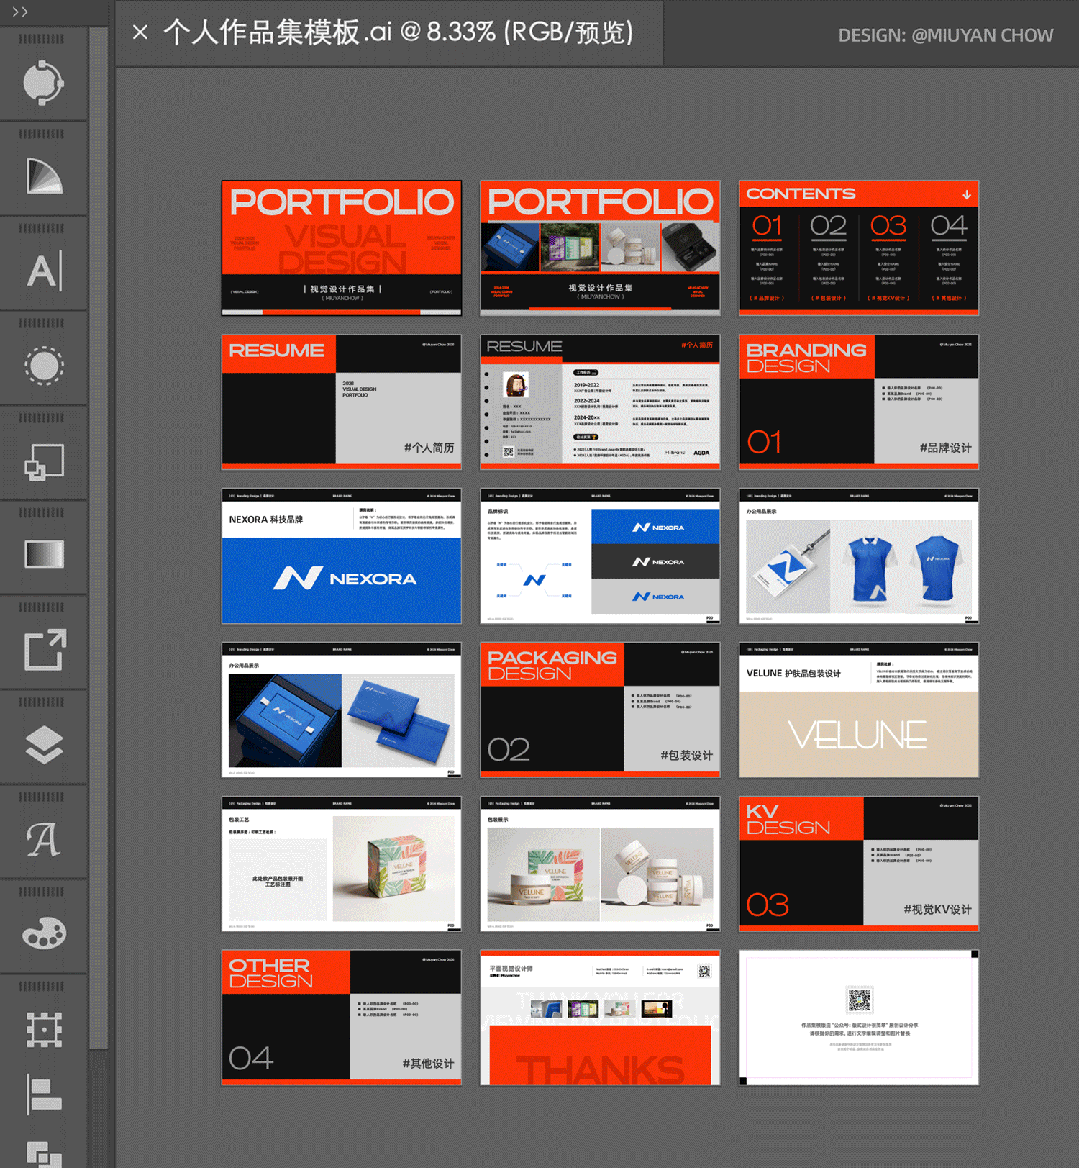Select the NEXORA 科技品牌 blue logo artboard
The width and height of the screenshot is (1079, 1168).
(341, 556)
